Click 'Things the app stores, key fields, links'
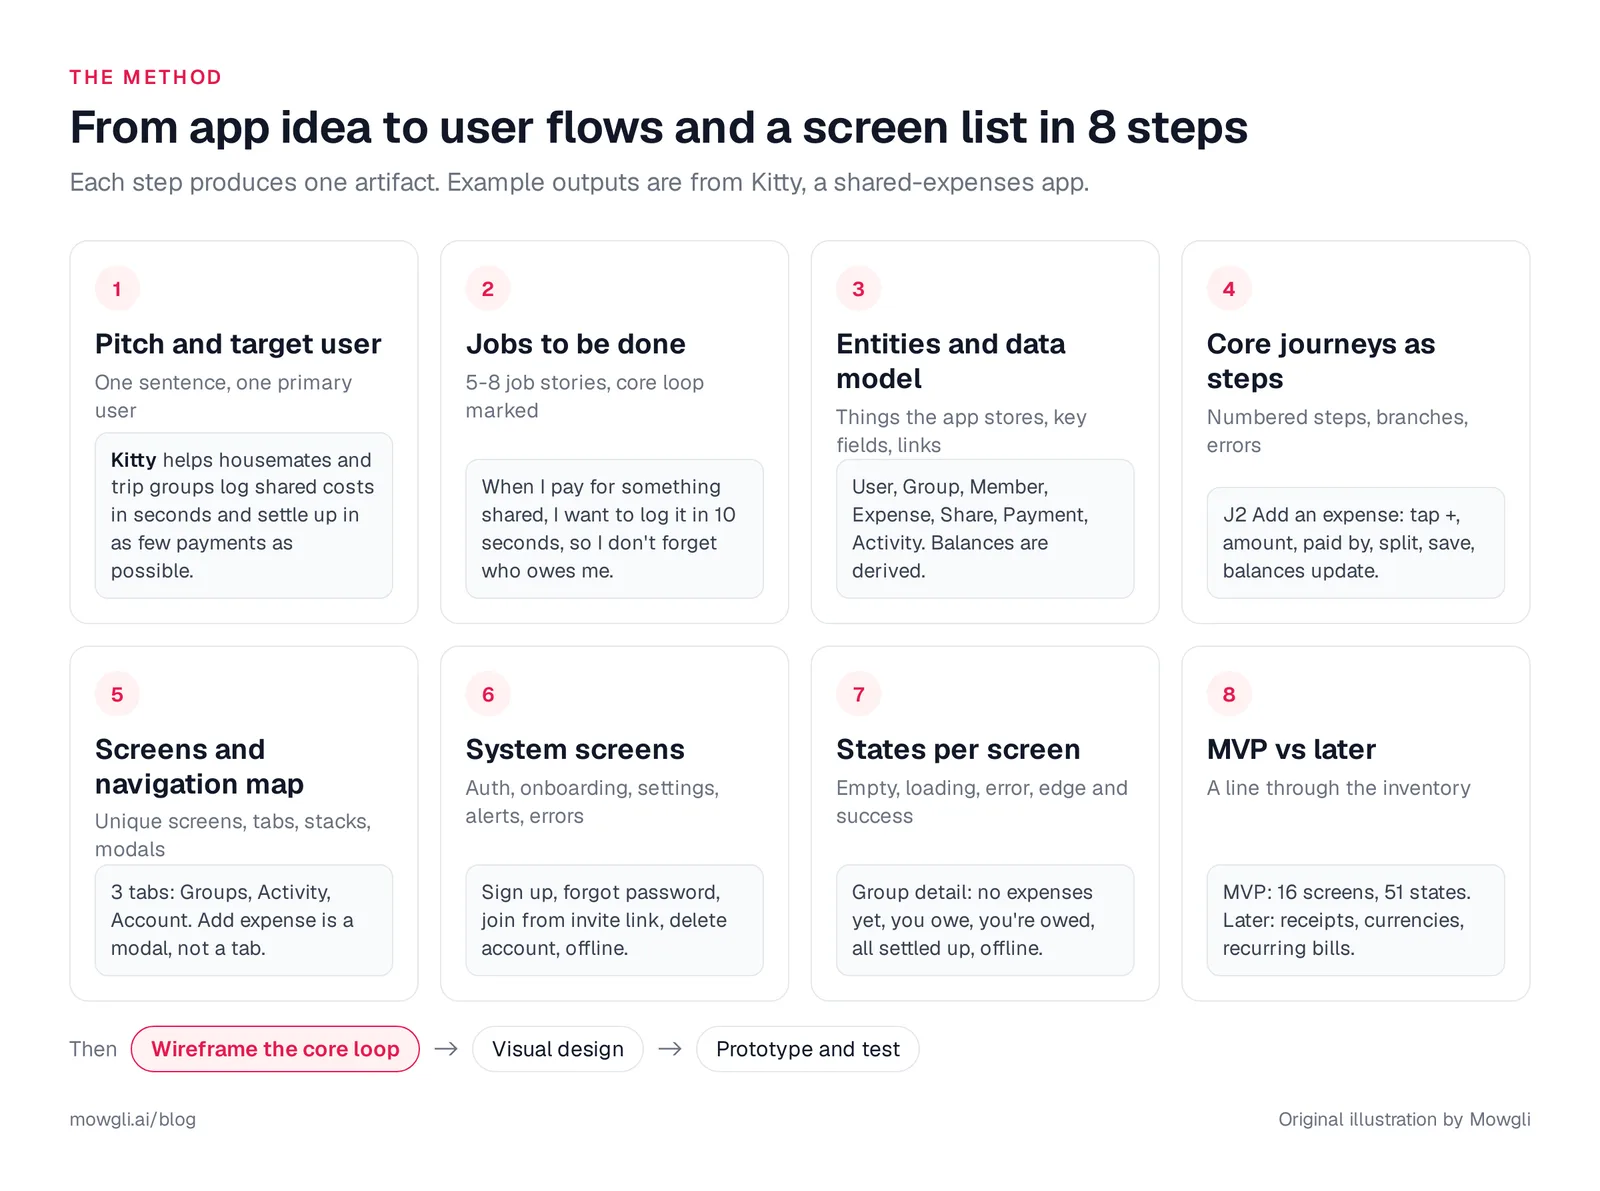Viewport: 1600px width, 1191px height. click(961, 431)
